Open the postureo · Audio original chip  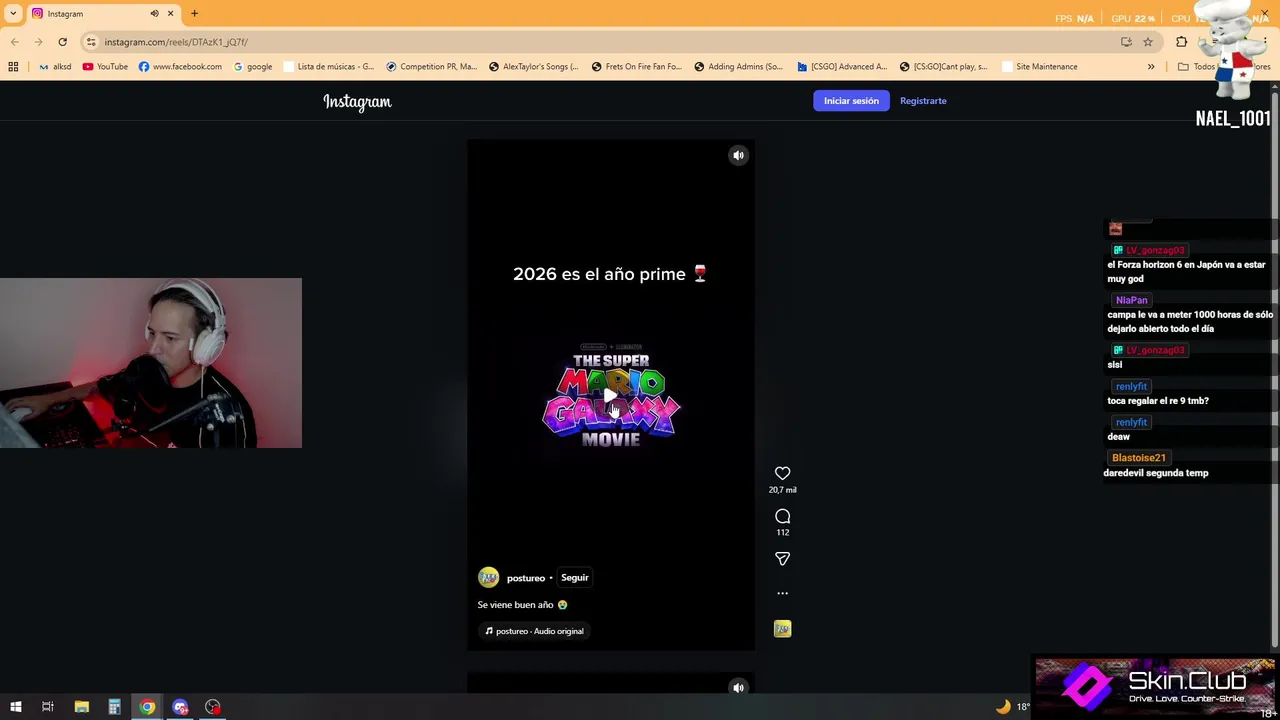coord(534,631)
